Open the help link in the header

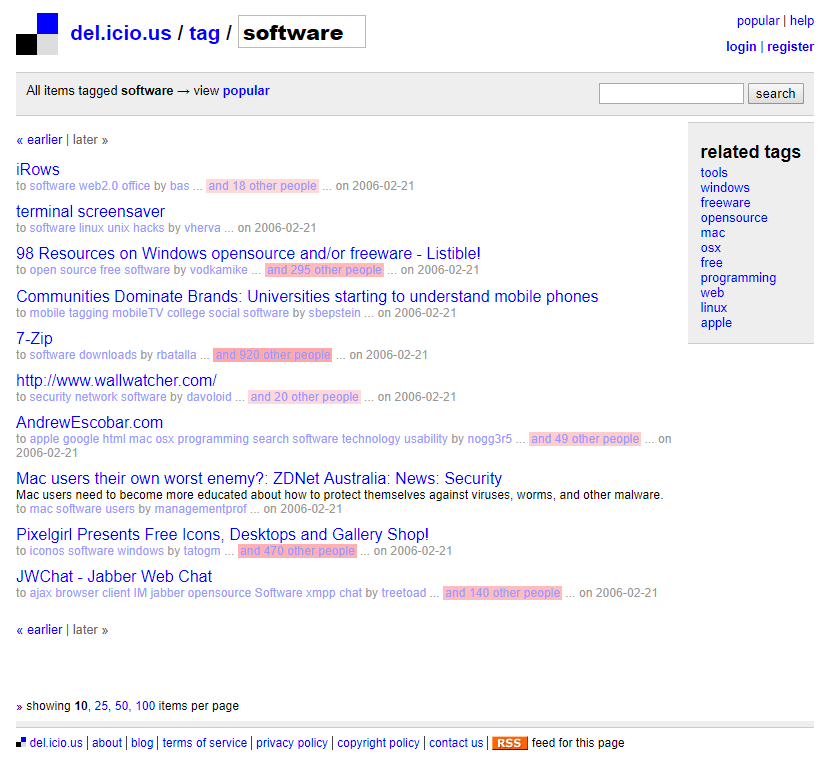pos(802,21)
